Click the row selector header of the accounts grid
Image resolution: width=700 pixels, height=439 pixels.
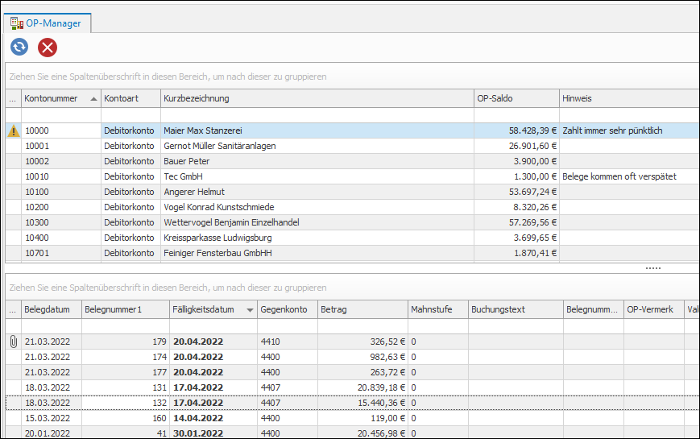[x=13, y=99]
